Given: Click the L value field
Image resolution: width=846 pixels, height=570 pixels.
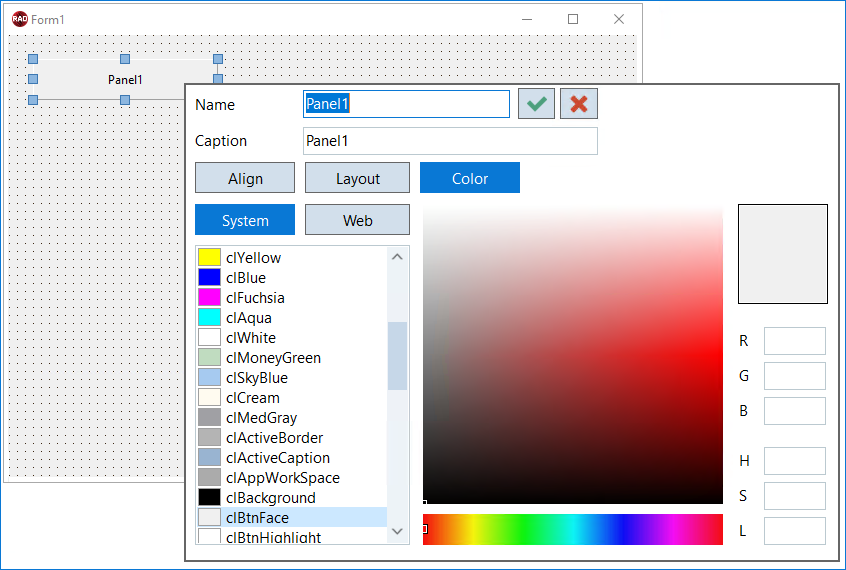Looking at the screenshot, I should 795,531.
